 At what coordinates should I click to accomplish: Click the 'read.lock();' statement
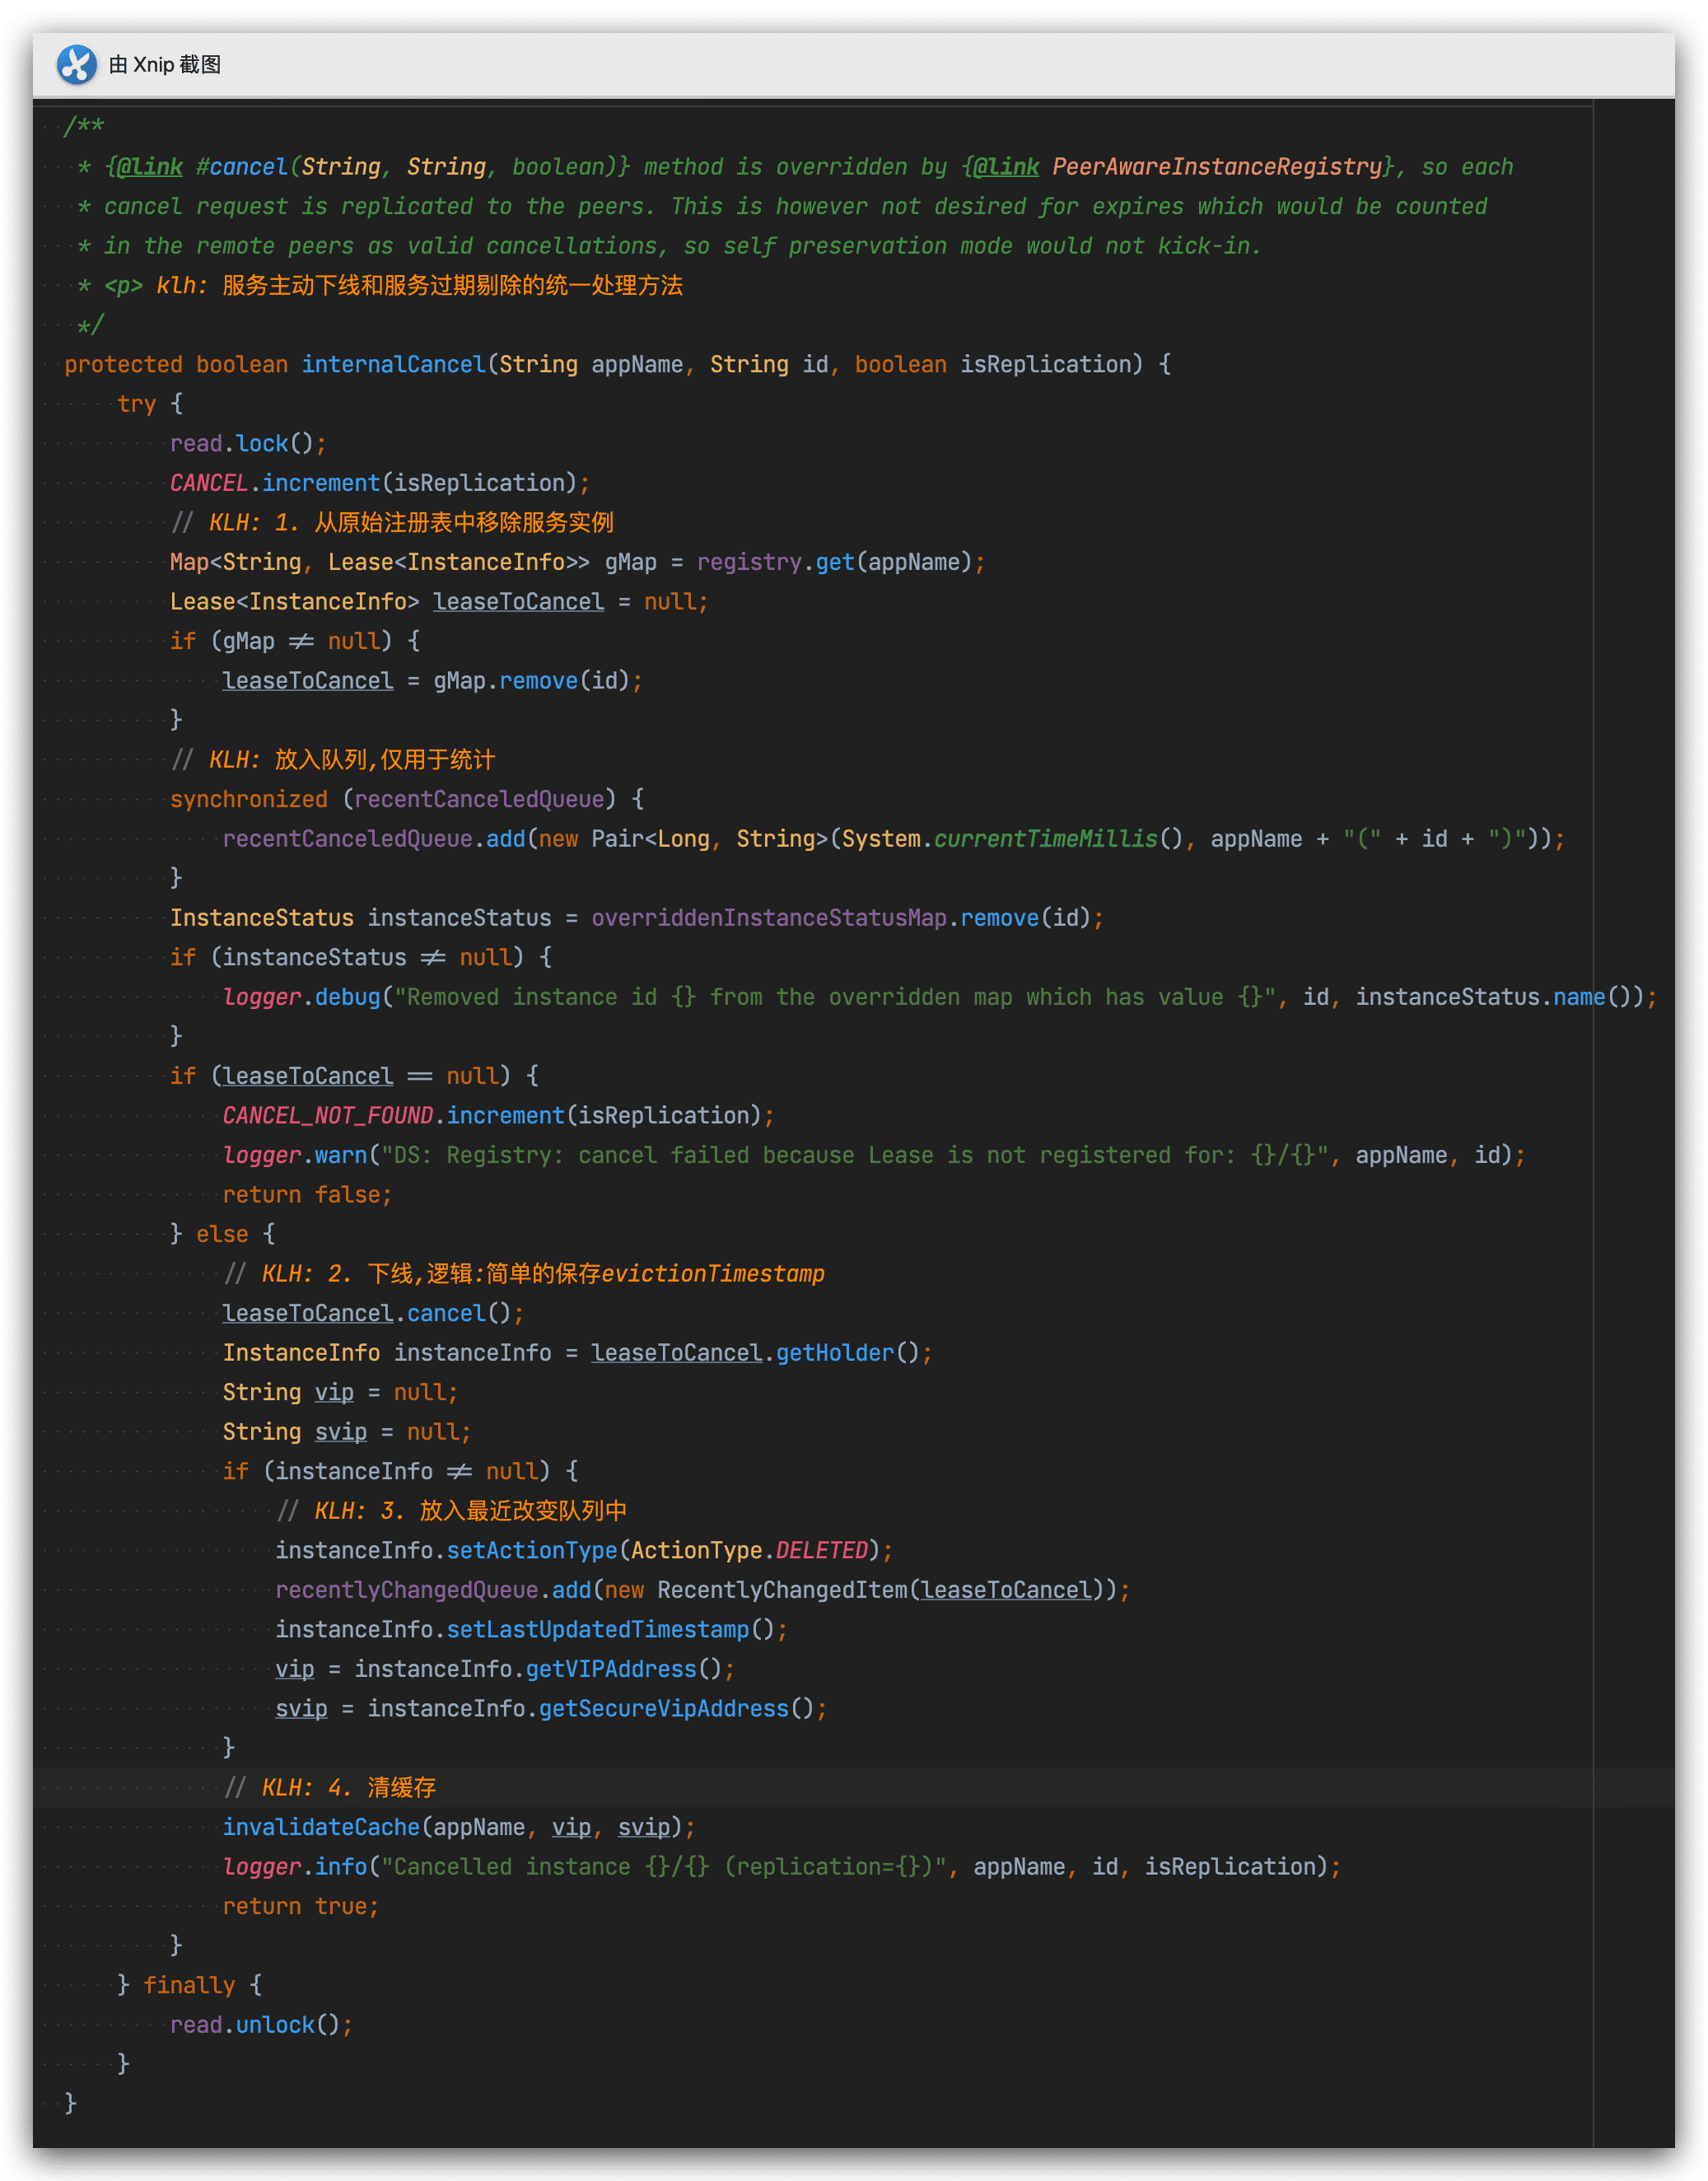point(248,444)
